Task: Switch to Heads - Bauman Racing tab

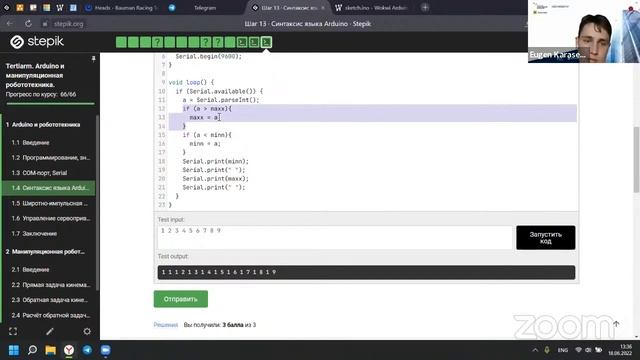Action: pyautogui.click(x=121, y=7)
